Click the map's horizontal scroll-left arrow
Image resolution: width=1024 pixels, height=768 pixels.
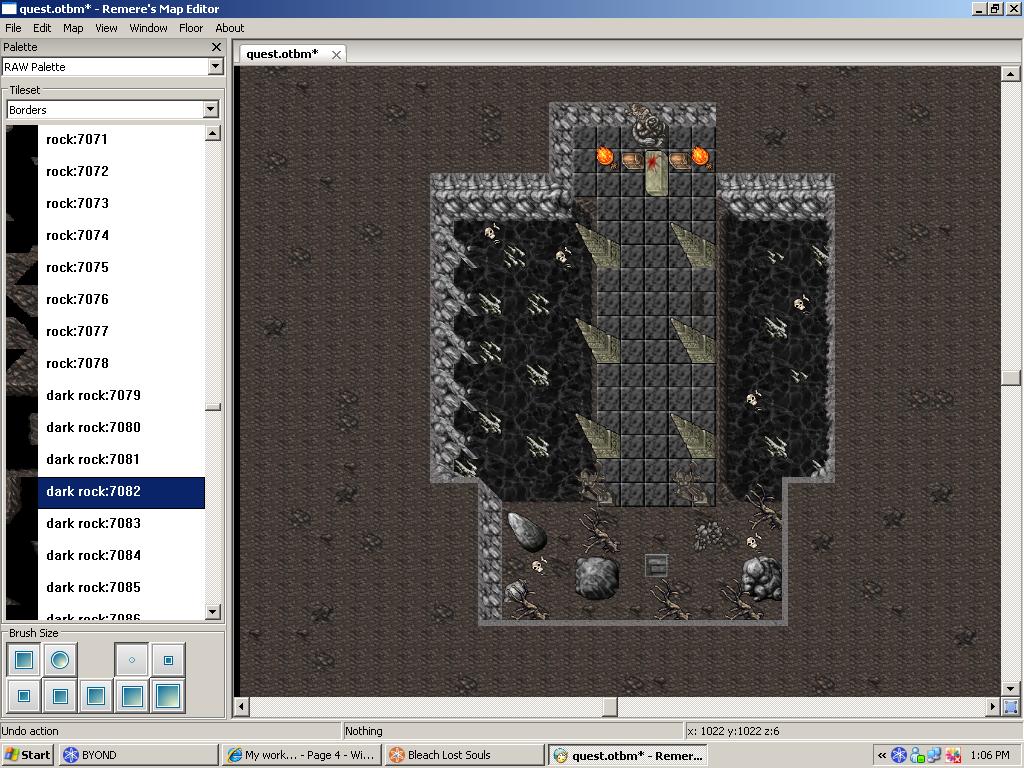point(242,706)
